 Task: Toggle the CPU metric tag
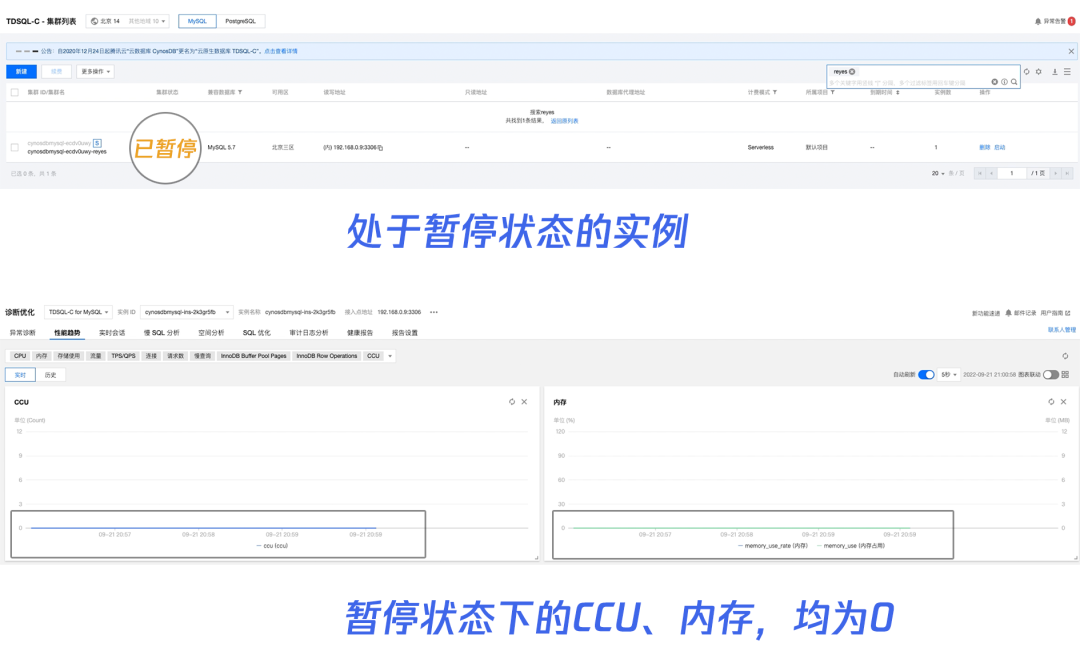(20, 356)
